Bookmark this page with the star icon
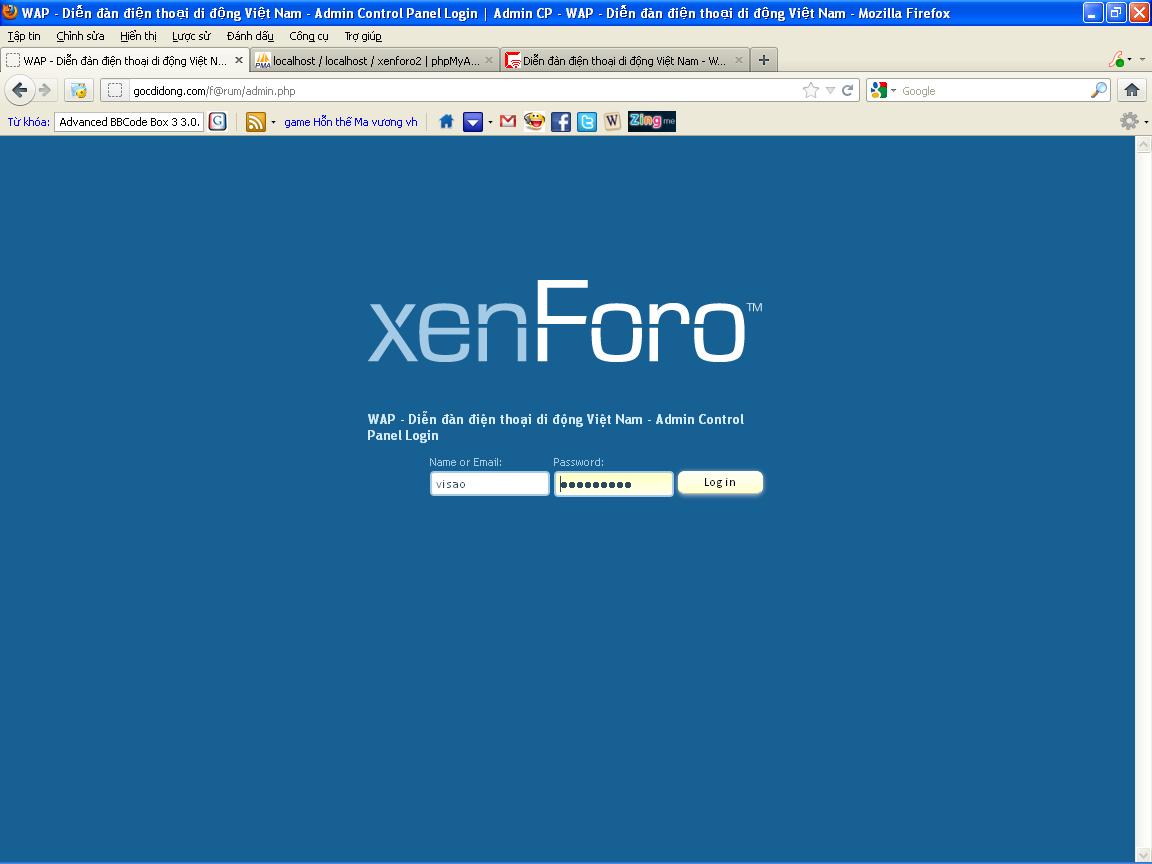Screen dimensions: 1152x864 coord(810,90)
